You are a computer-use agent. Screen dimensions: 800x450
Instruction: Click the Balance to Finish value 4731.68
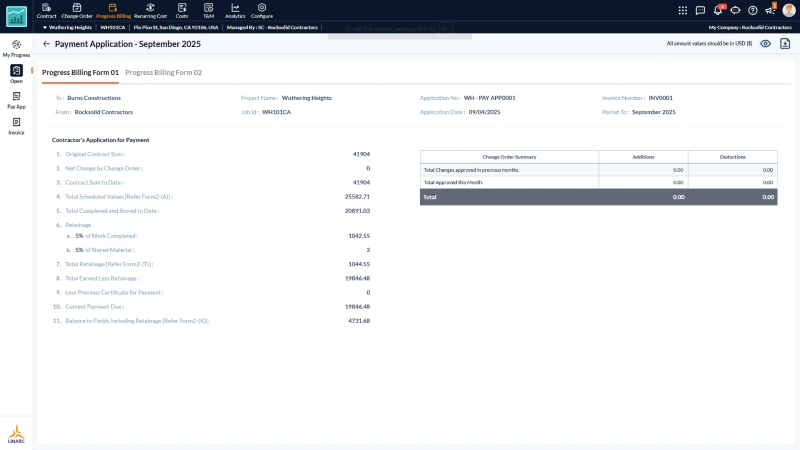click(359, 321)
